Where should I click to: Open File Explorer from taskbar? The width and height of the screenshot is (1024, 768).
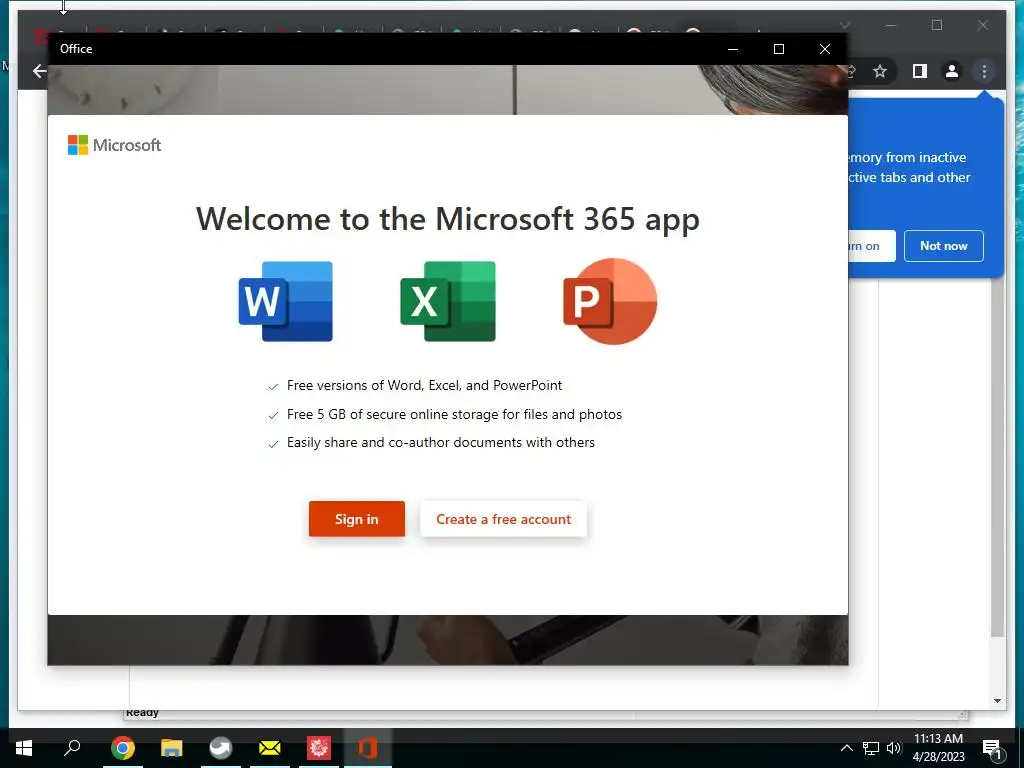click(172, 748)
